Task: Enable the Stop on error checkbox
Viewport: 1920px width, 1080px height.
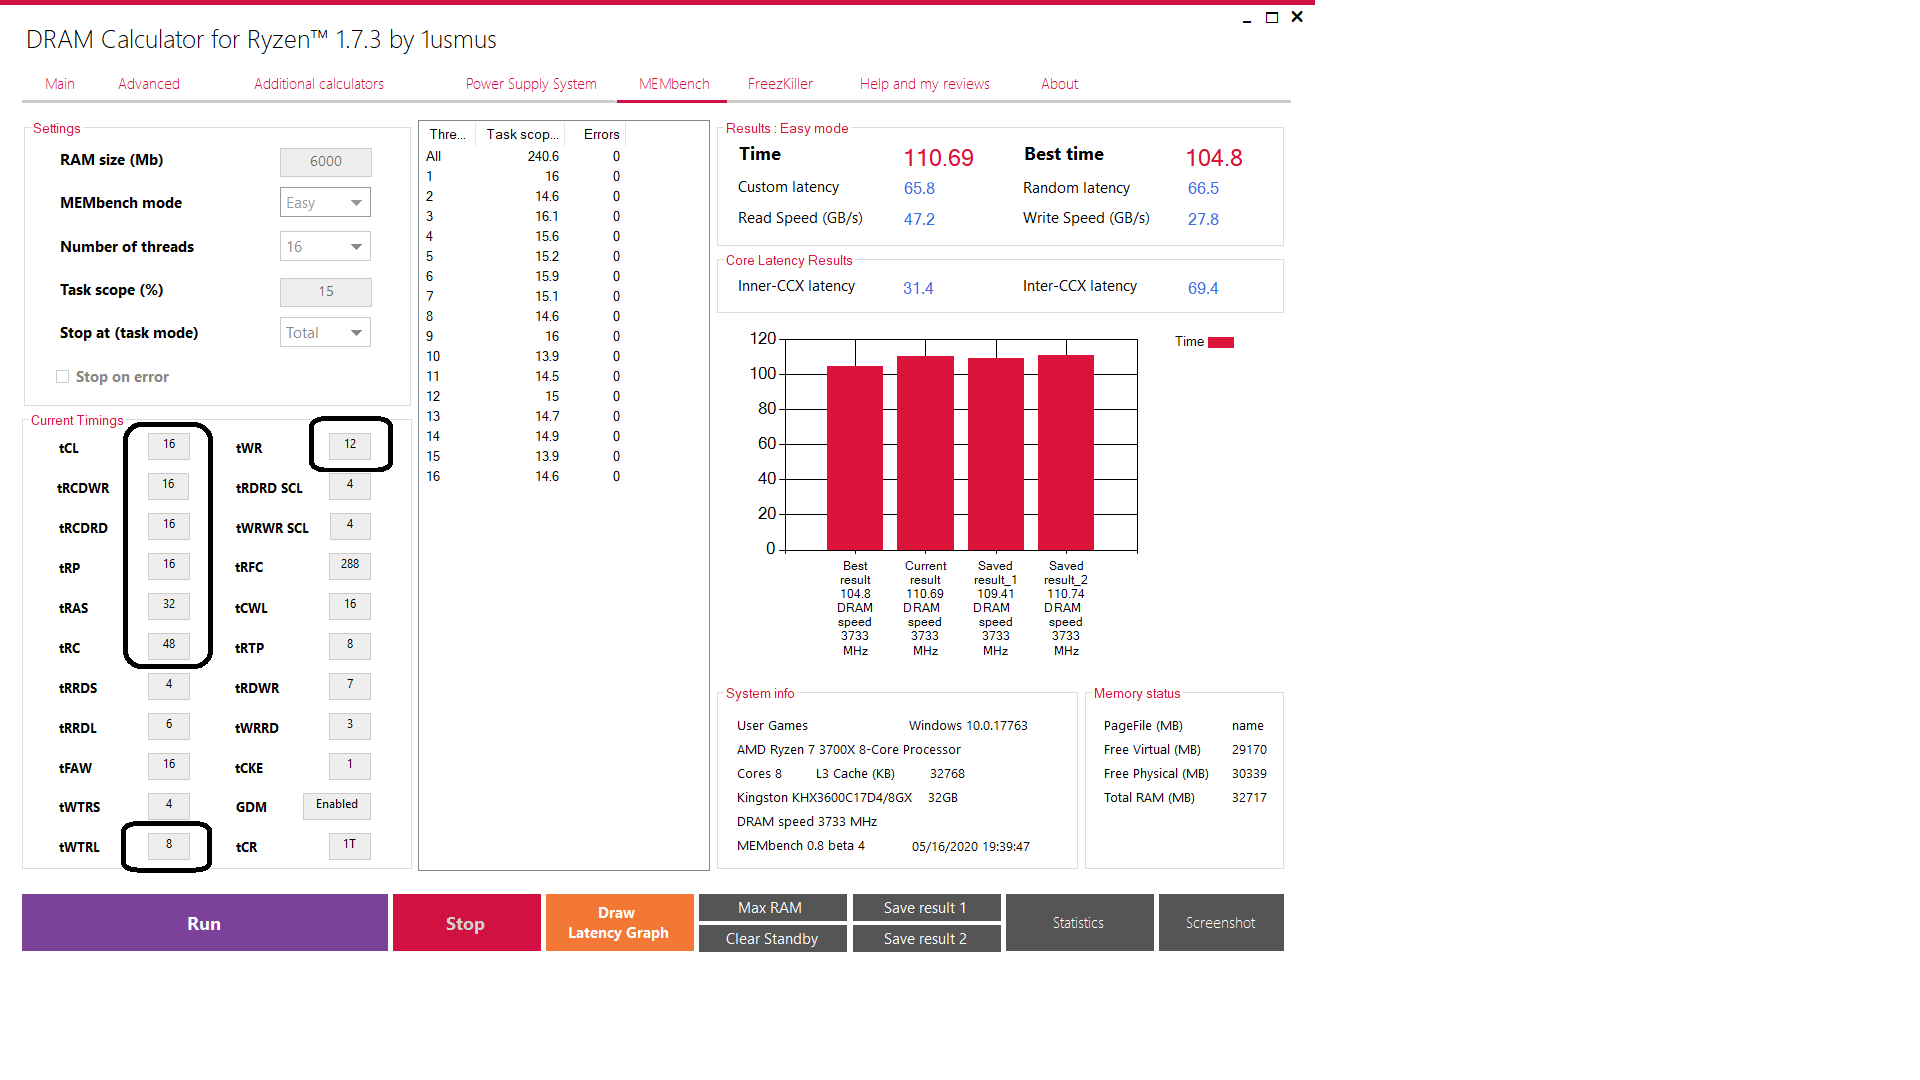Action: point(63,377)
